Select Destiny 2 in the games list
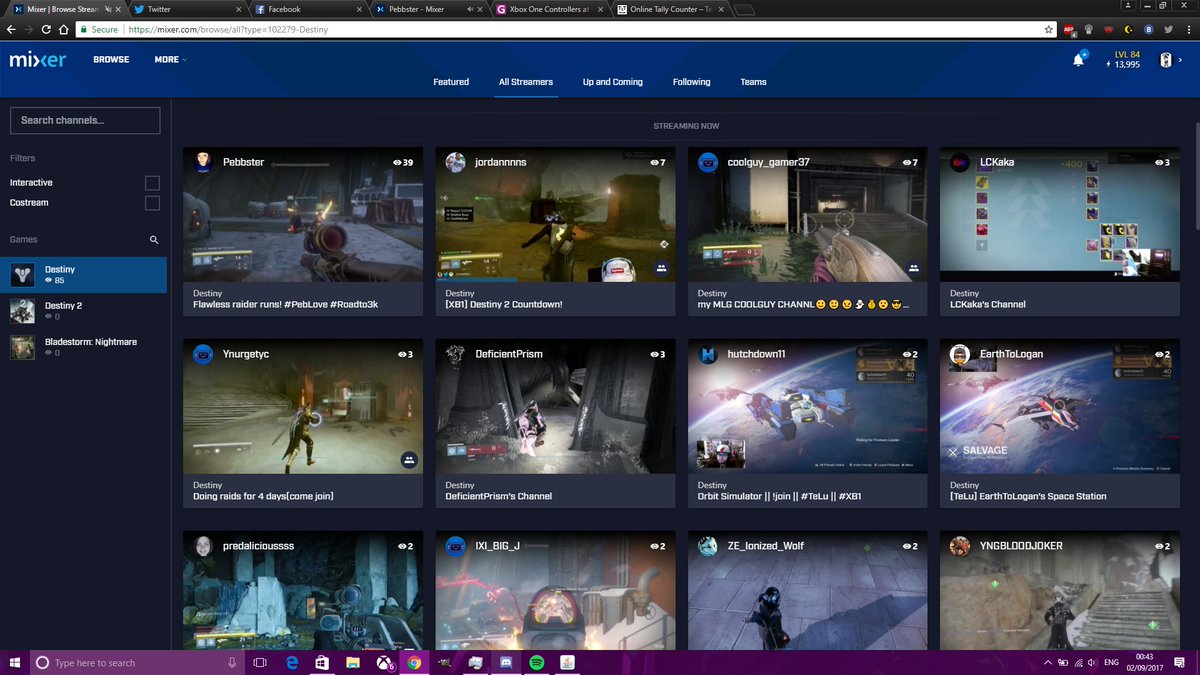Screen dimensions: 1200x675 (83, 311)
